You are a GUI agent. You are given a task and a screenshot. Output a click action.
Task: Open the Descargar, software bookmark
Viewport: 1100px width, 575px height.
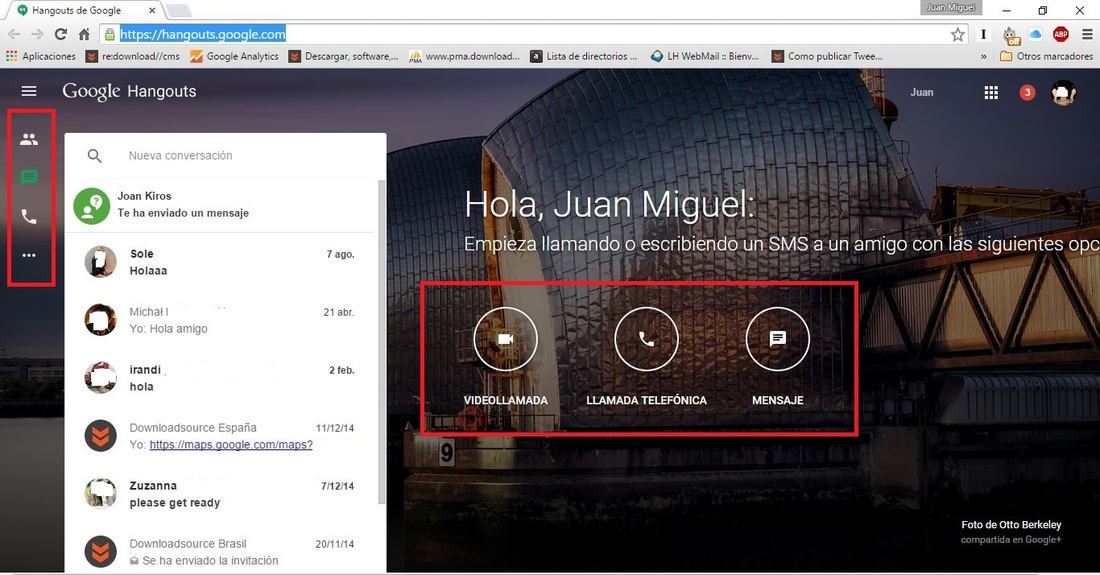344,56
